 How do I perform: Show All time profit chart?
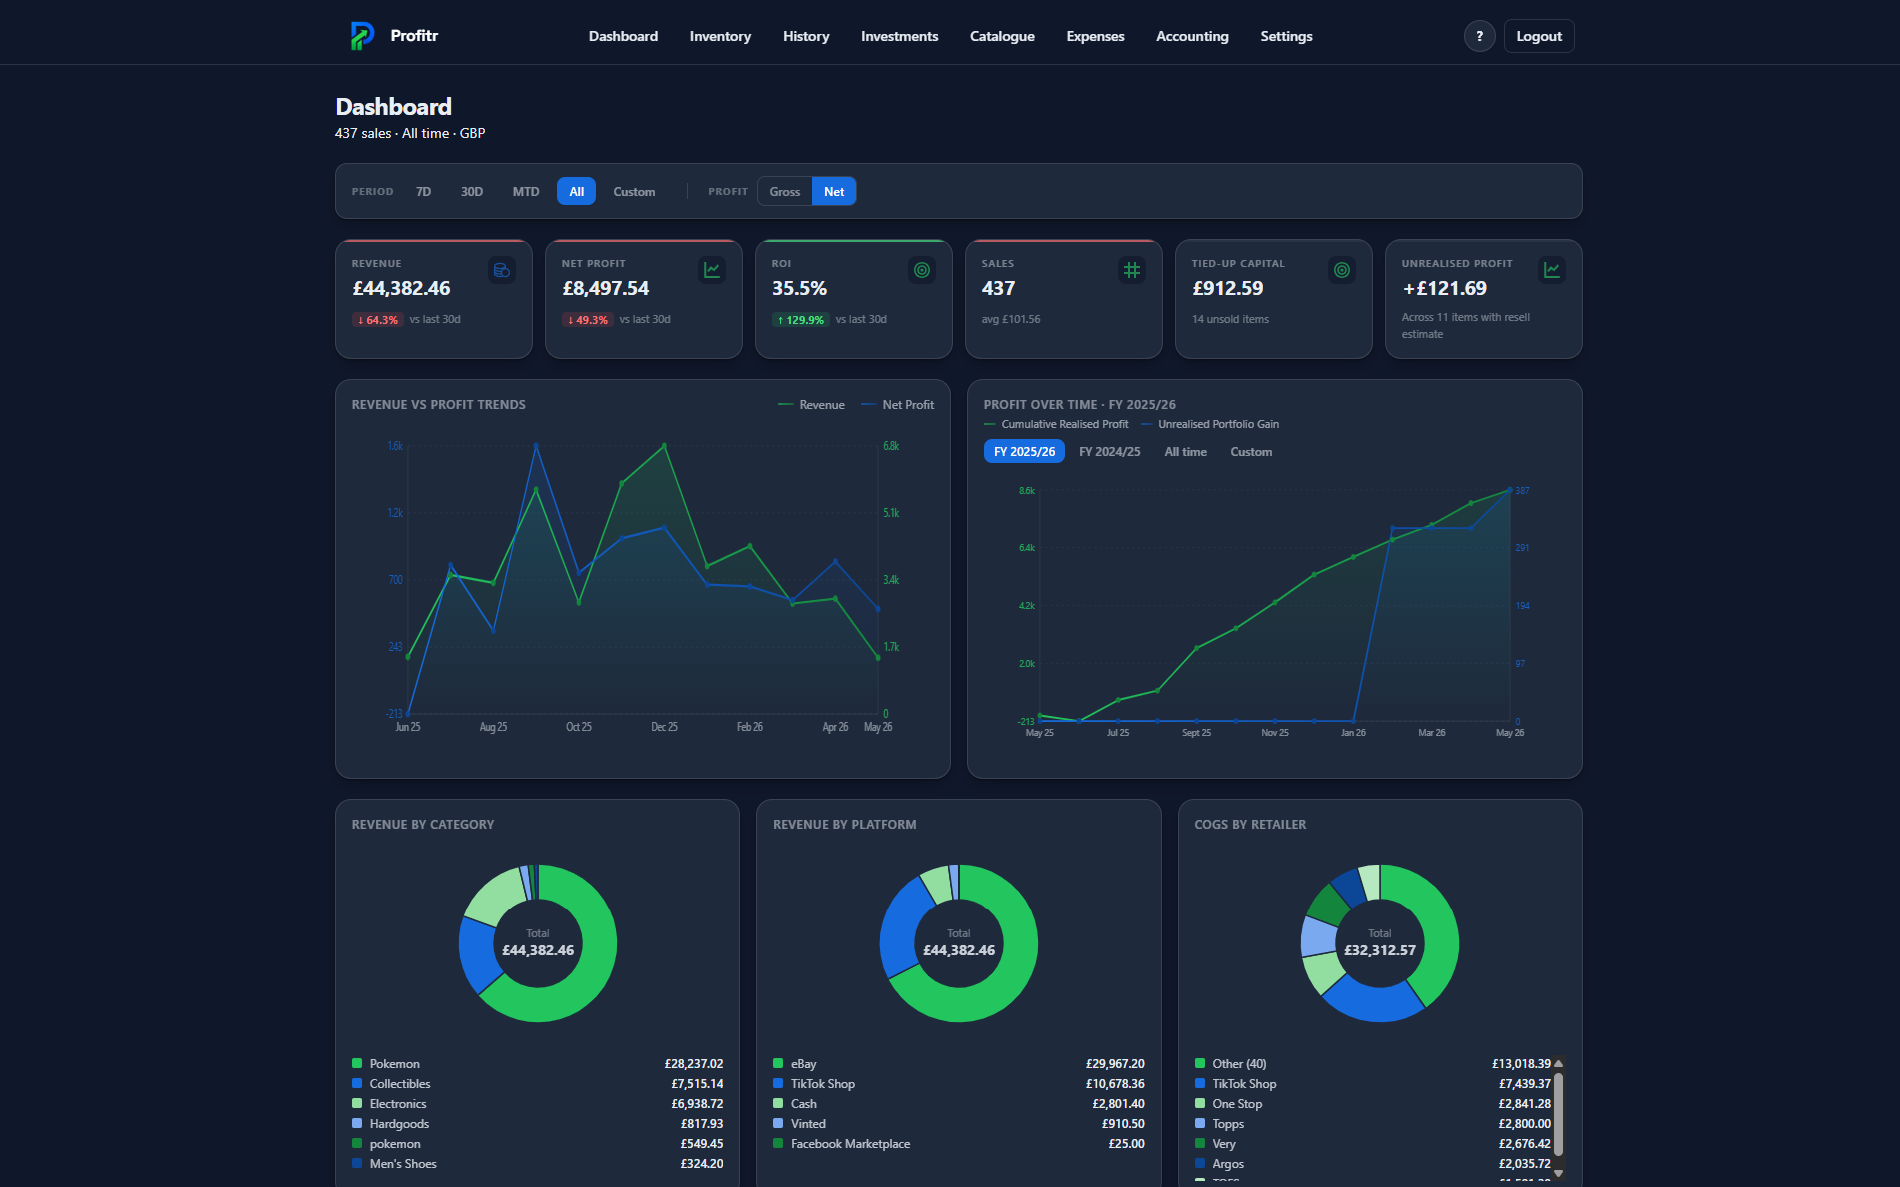pos(1185,452)
